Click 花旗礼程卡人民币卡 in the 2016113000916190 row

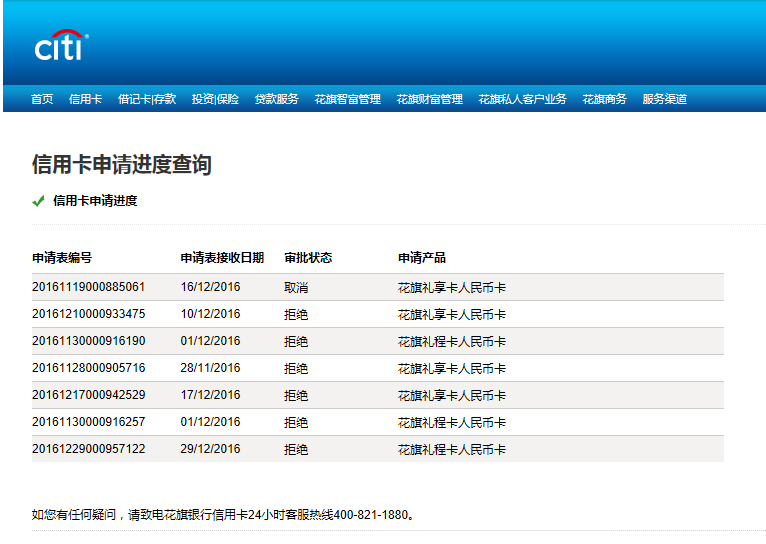coord(452,341)
